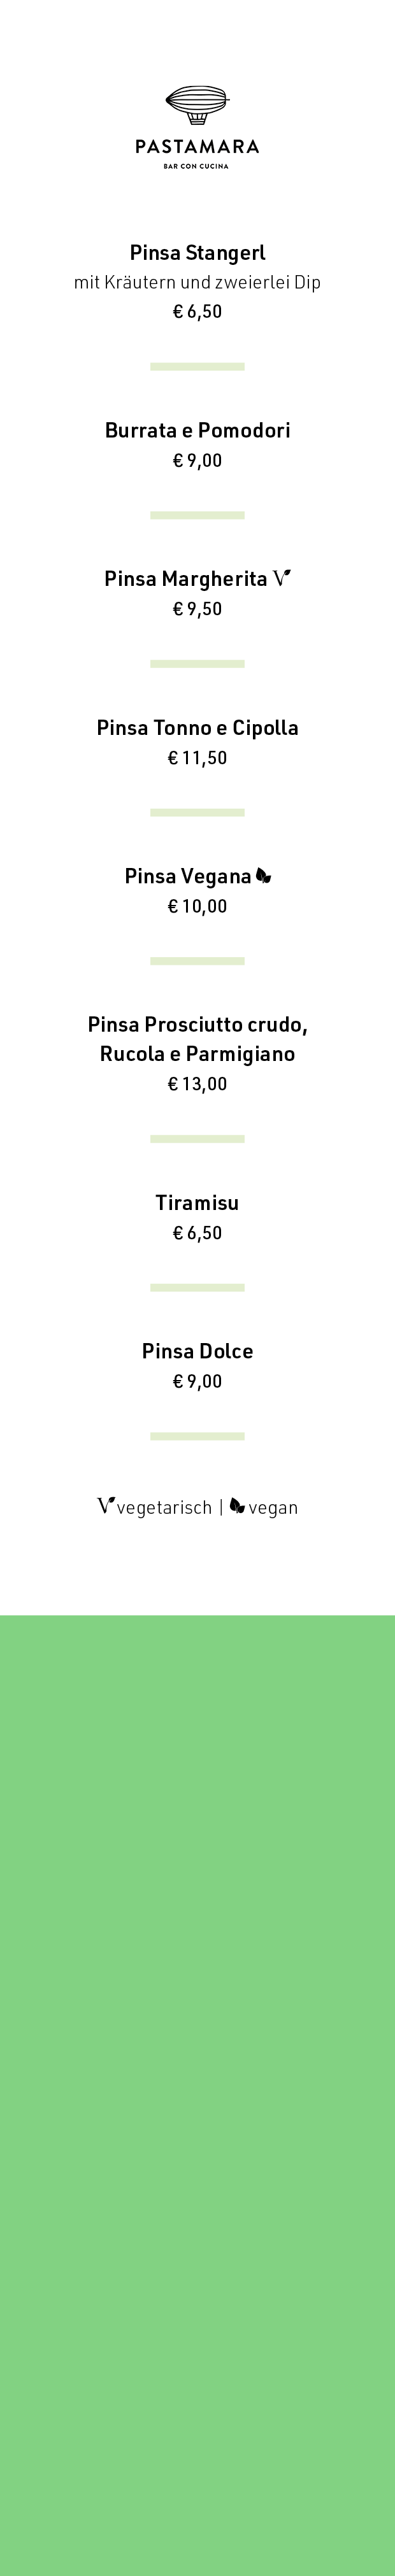Select the Pinsa Dolce menu item

click(x=197, y=1351)
